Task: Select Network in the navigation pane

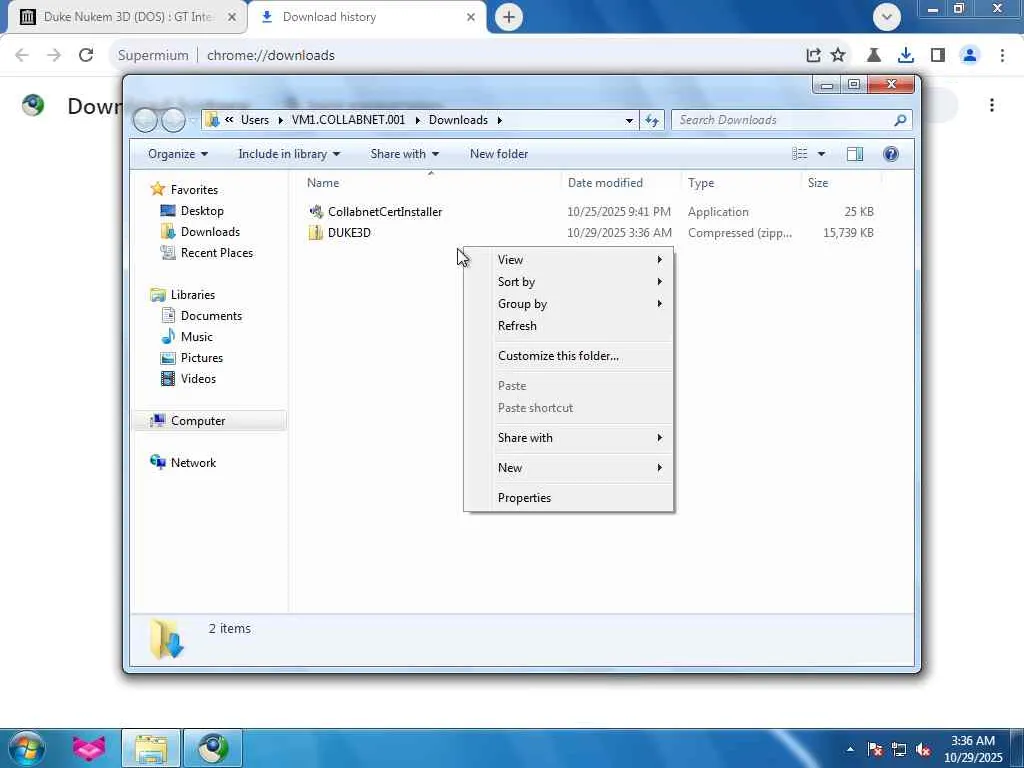Action: coord(193,462)
